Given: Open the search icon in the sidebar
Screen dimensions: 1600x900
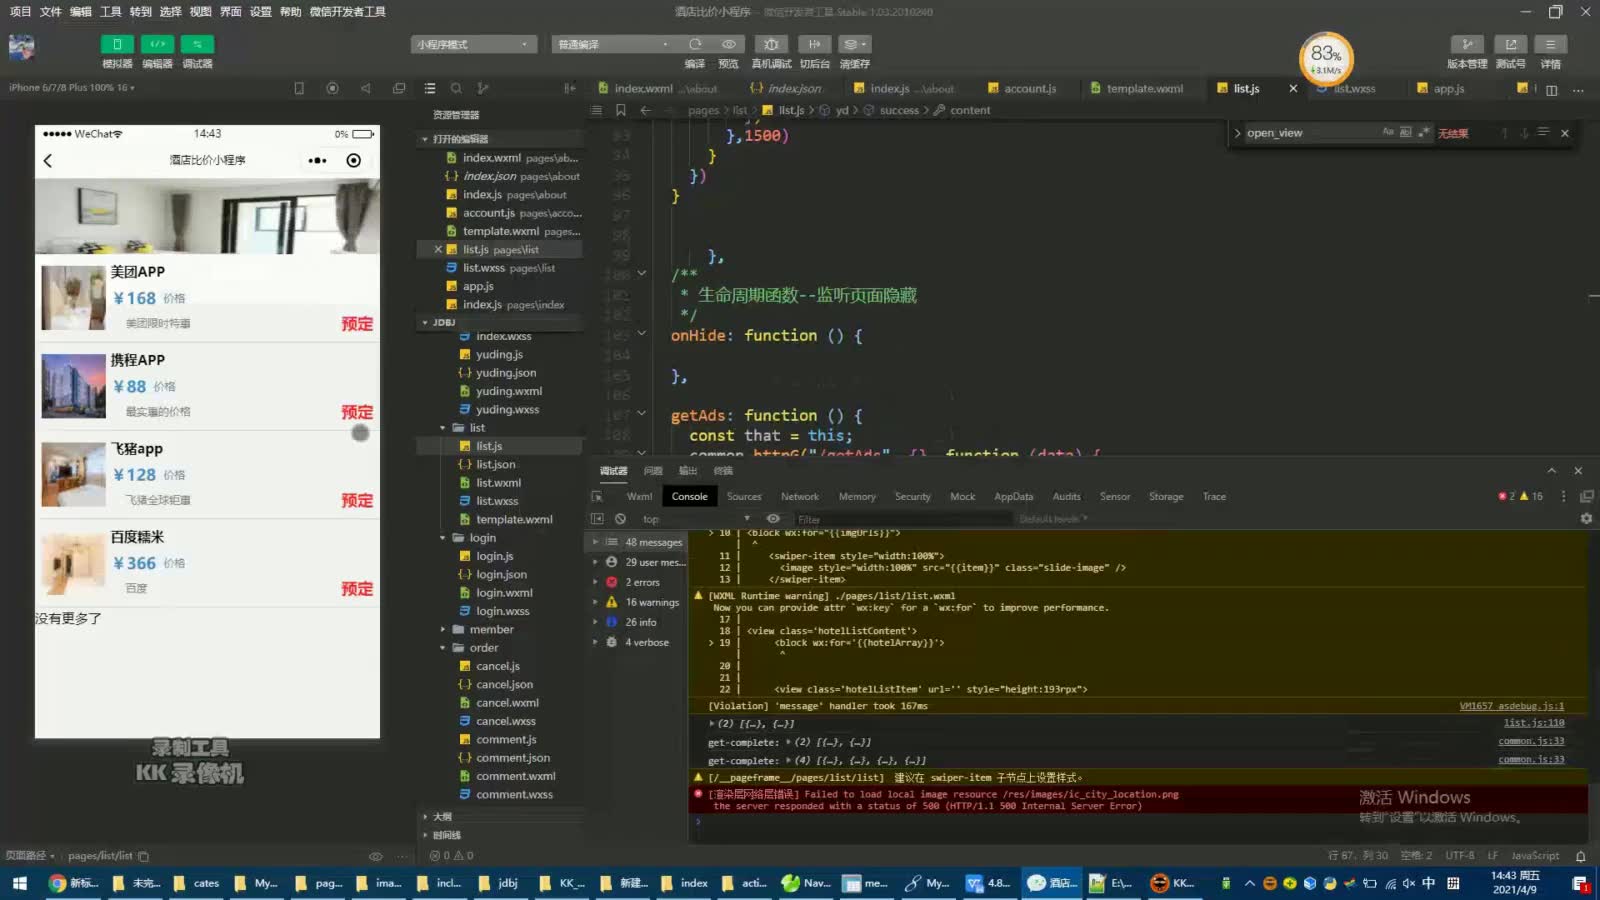Looking at the screenshot, I should [456, 88].
